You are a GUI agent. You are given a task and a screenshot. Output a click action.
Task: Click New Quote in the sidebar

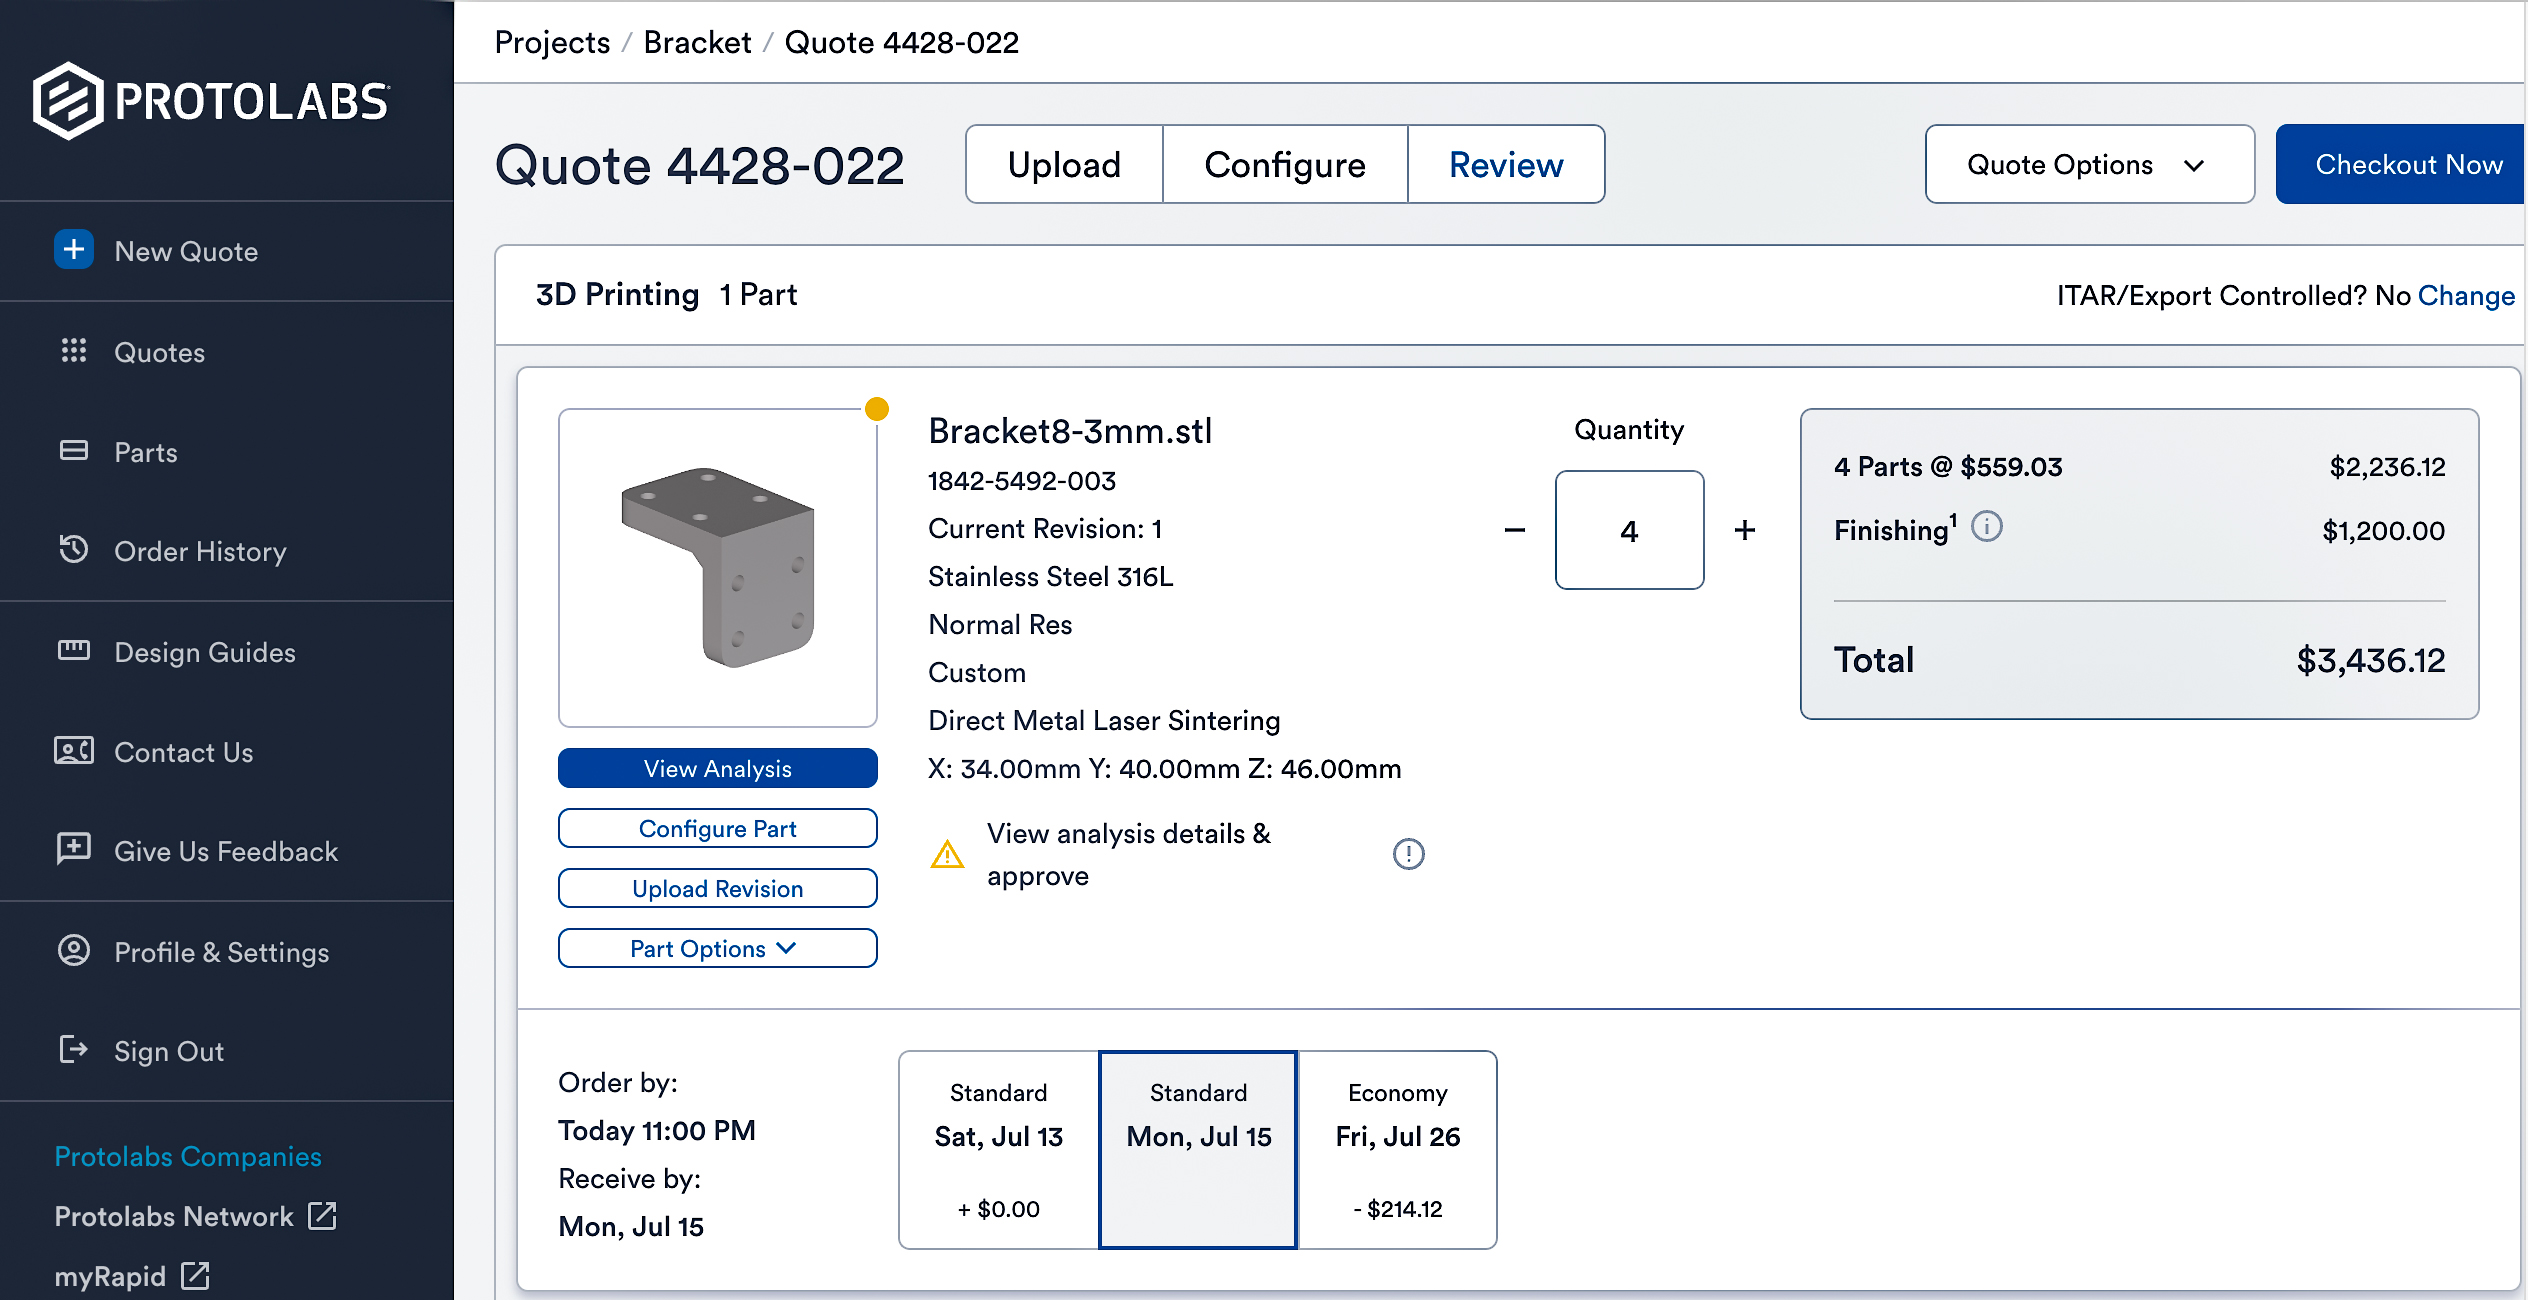coord(186,251)
